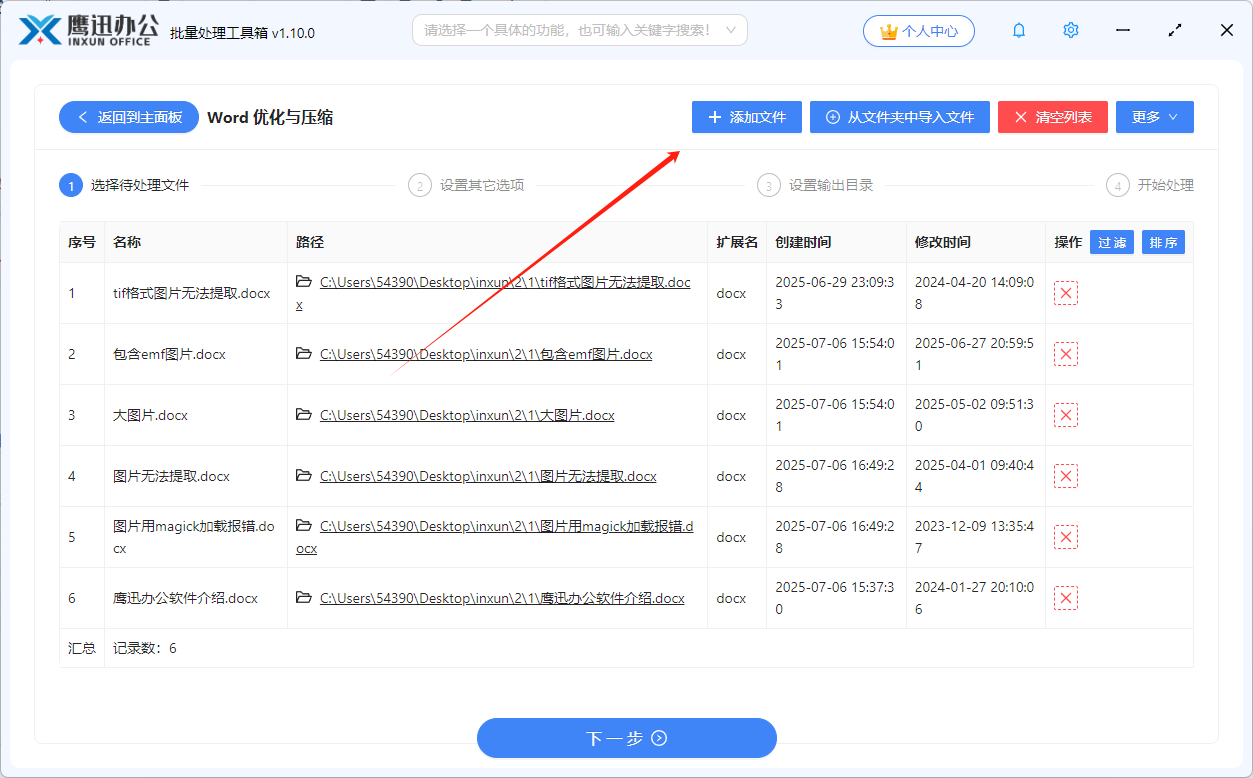Open settings via the gear icon
Viewport: 1253px width, 778px height.
click(x=1071, y=31)
